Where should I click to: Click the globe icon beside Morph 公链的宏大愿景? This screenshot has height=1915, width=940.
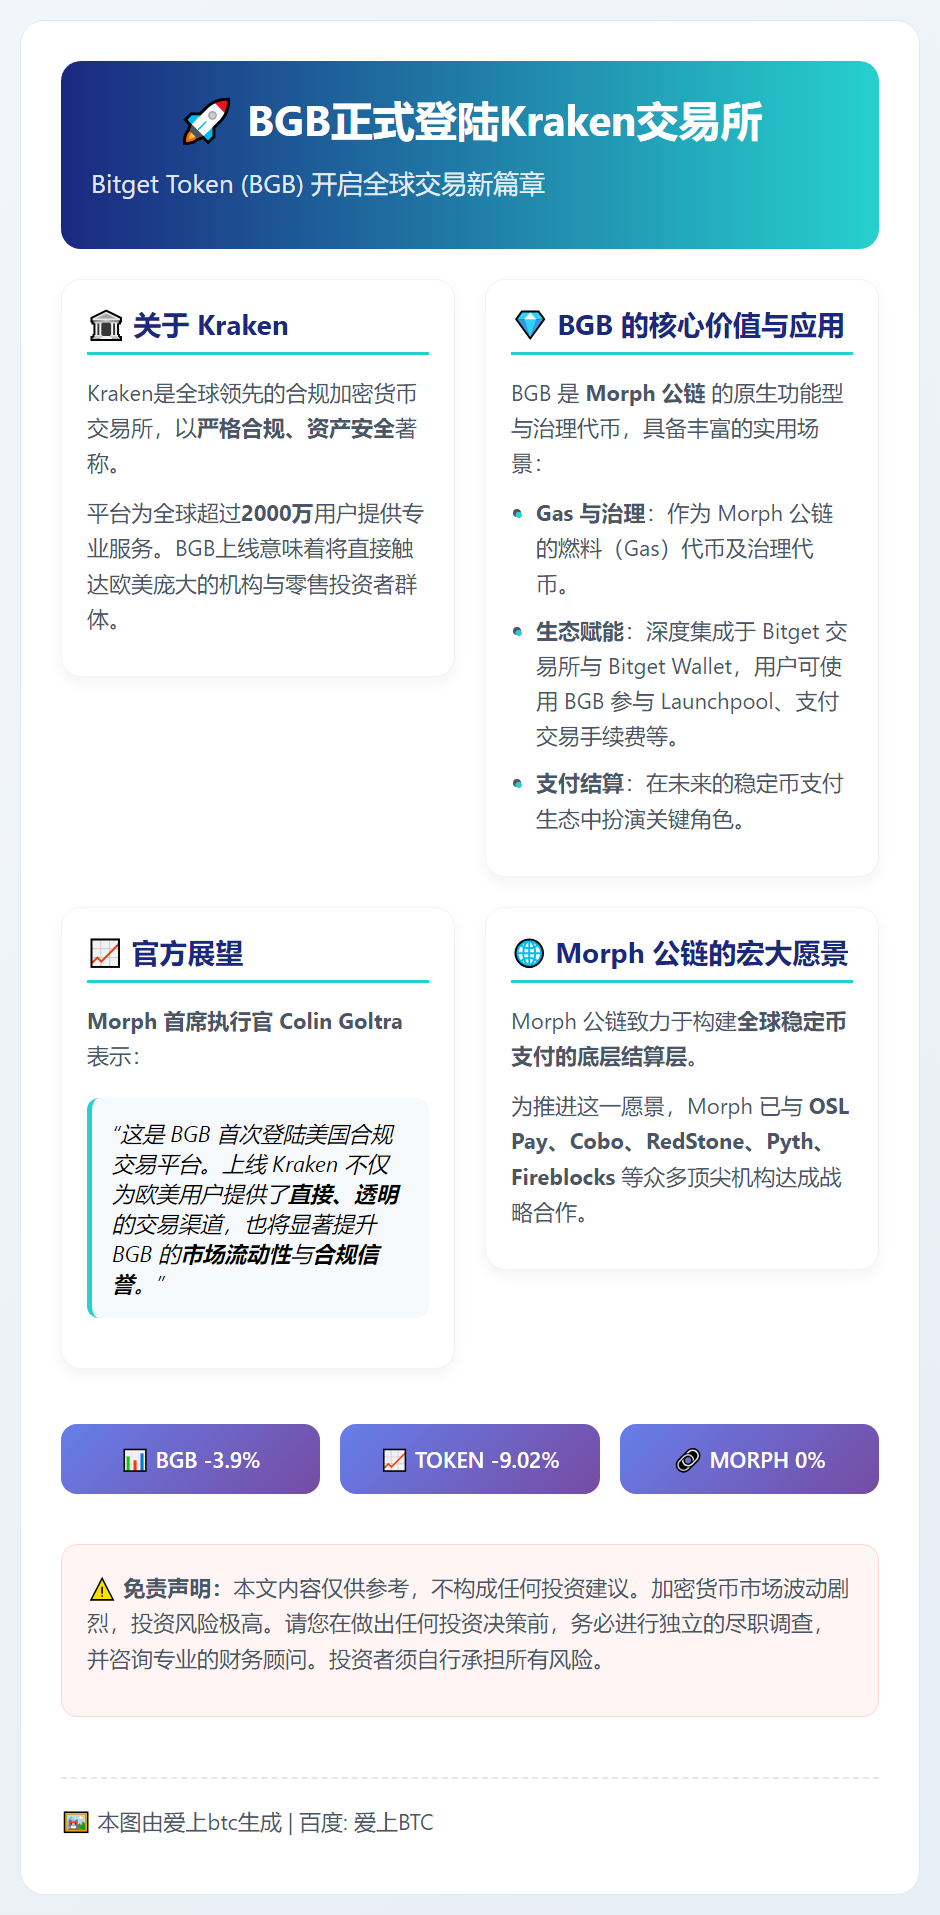point(528,953)
